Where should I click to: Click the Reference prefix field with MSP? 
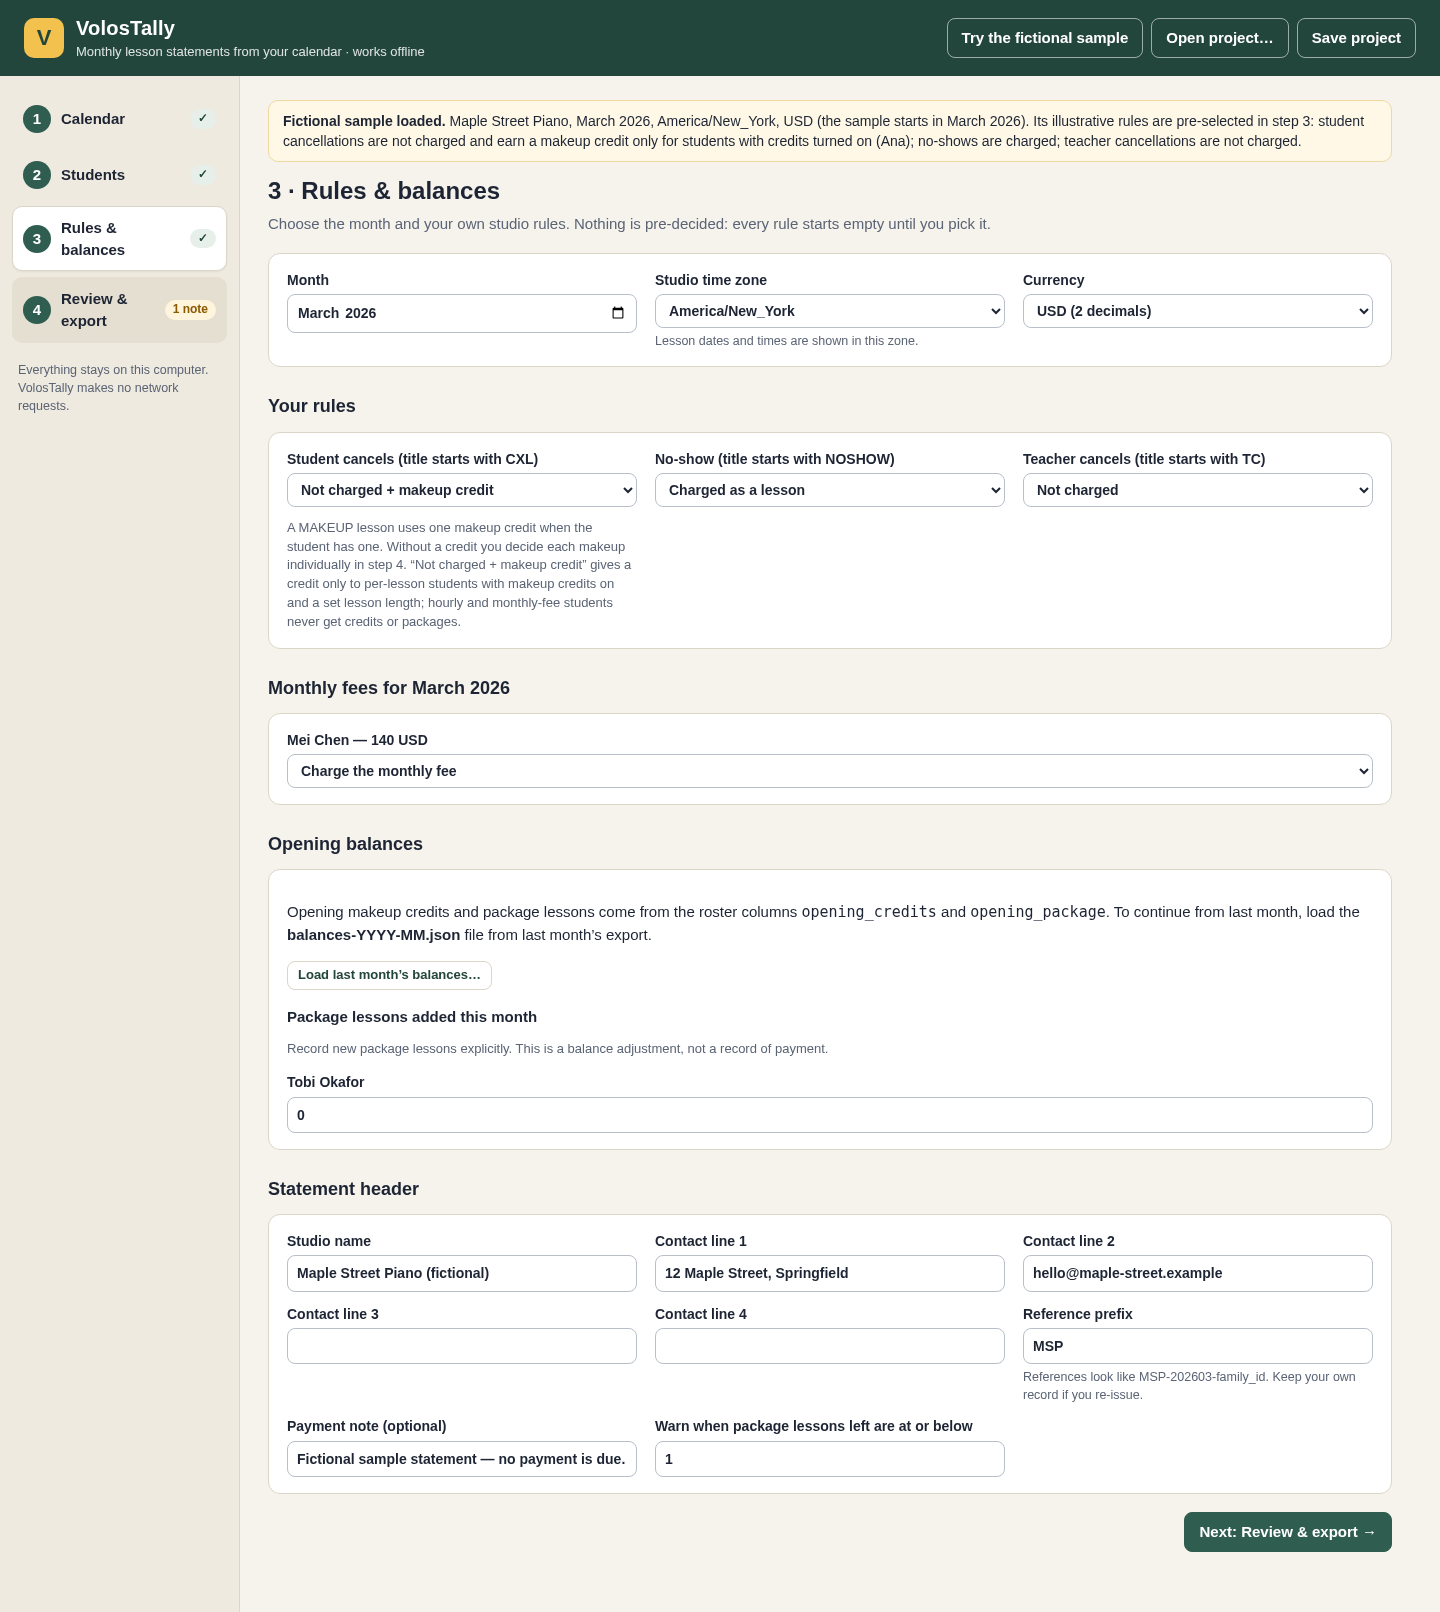(1198, 1346)
